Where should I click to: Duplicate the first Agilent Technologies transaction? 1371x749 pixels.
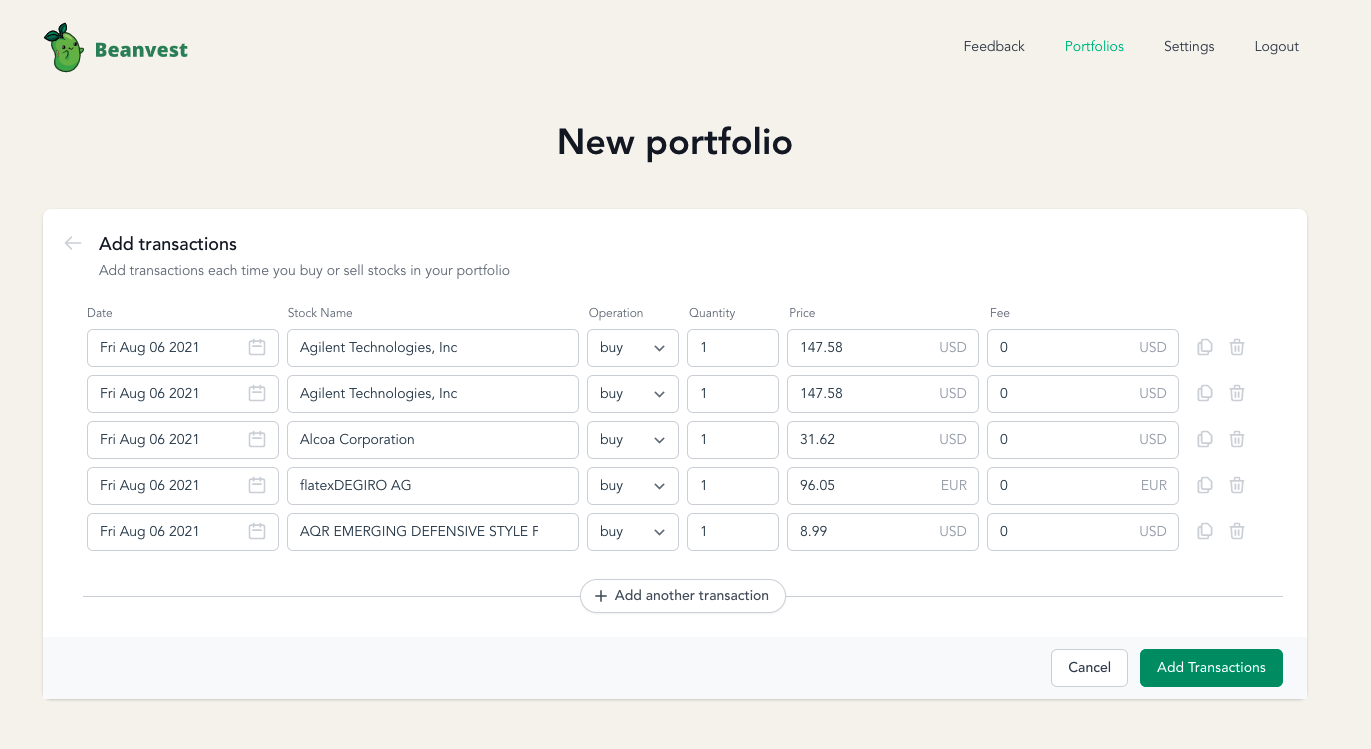(x=1204, y=347)
